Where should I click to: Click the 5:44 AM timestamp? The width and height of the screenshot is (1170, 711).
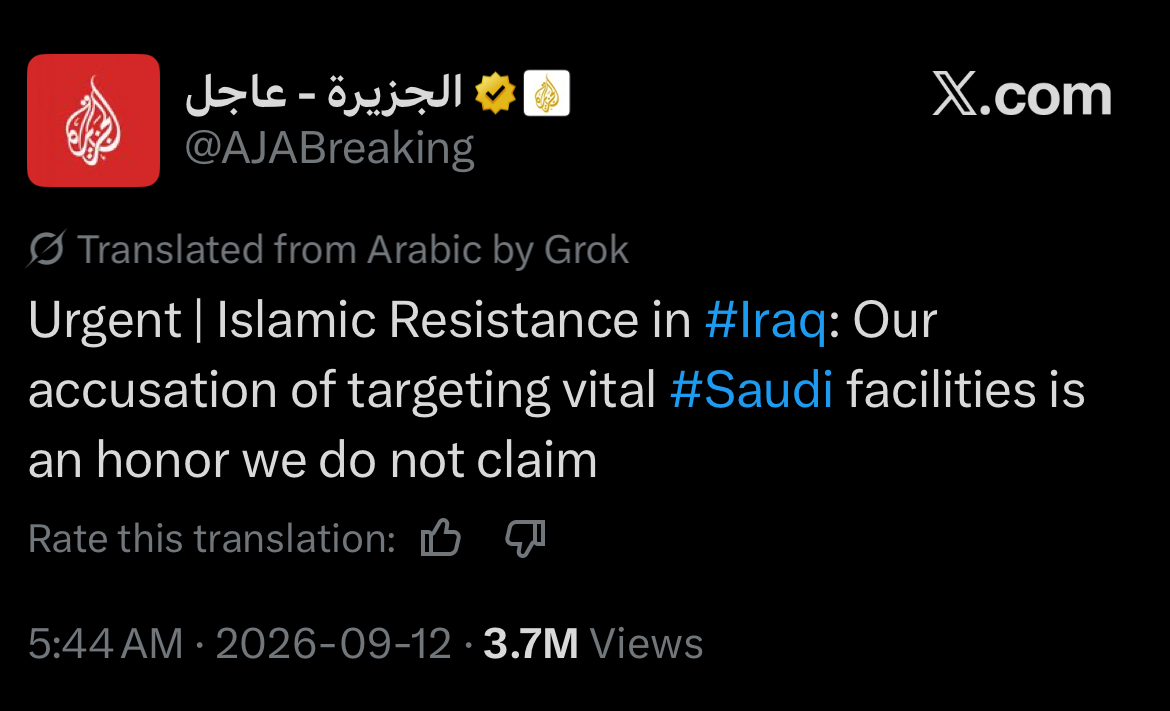pyautogui.click(x=106, y=643)
